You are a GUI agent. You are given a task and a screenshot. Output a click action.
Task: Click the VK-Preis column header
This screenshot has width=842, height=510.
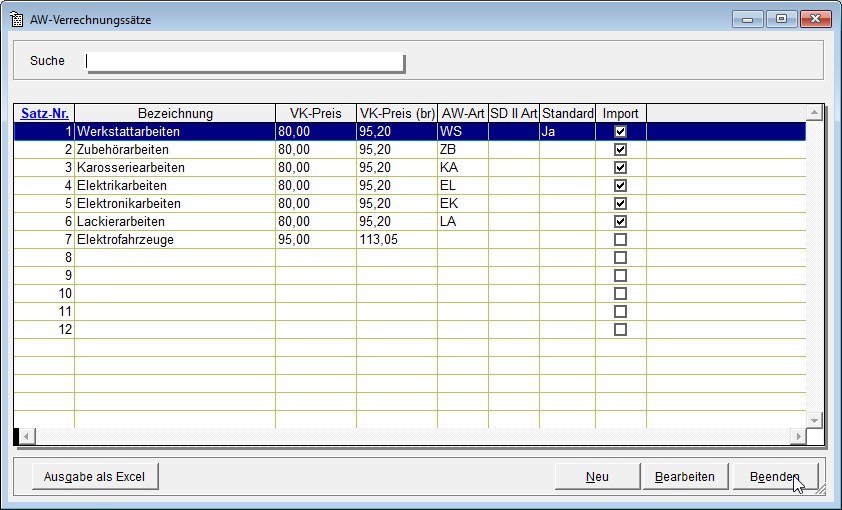pos(316,113)
